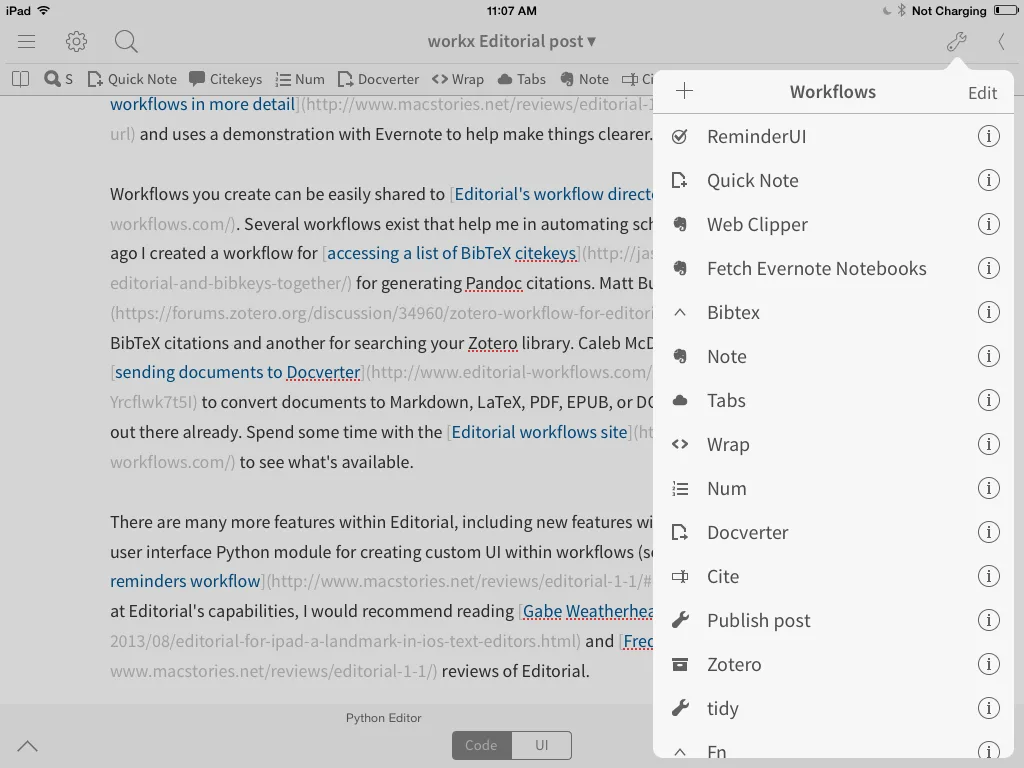Show info for Web Clipper workflow
This screenshot has height=768, width=1024.
(989, 224)
